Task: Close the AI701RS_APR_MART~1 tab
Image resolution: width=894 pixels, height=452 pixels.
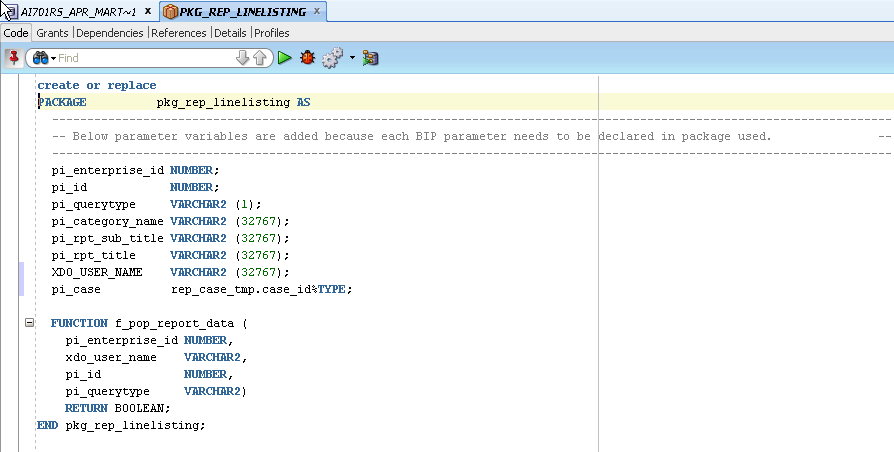Action: pyautogui.click(x=148, y=11)
